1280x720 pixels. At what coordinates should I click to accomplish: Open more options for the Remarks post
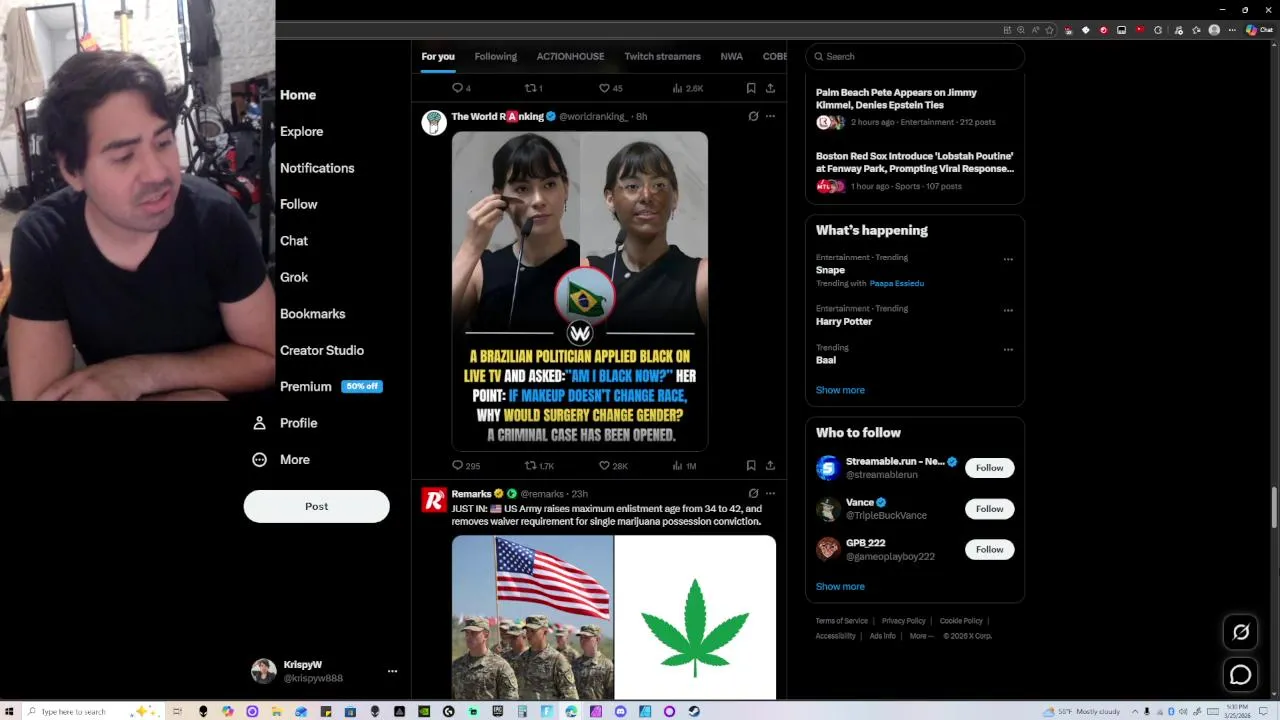[770, 493]
